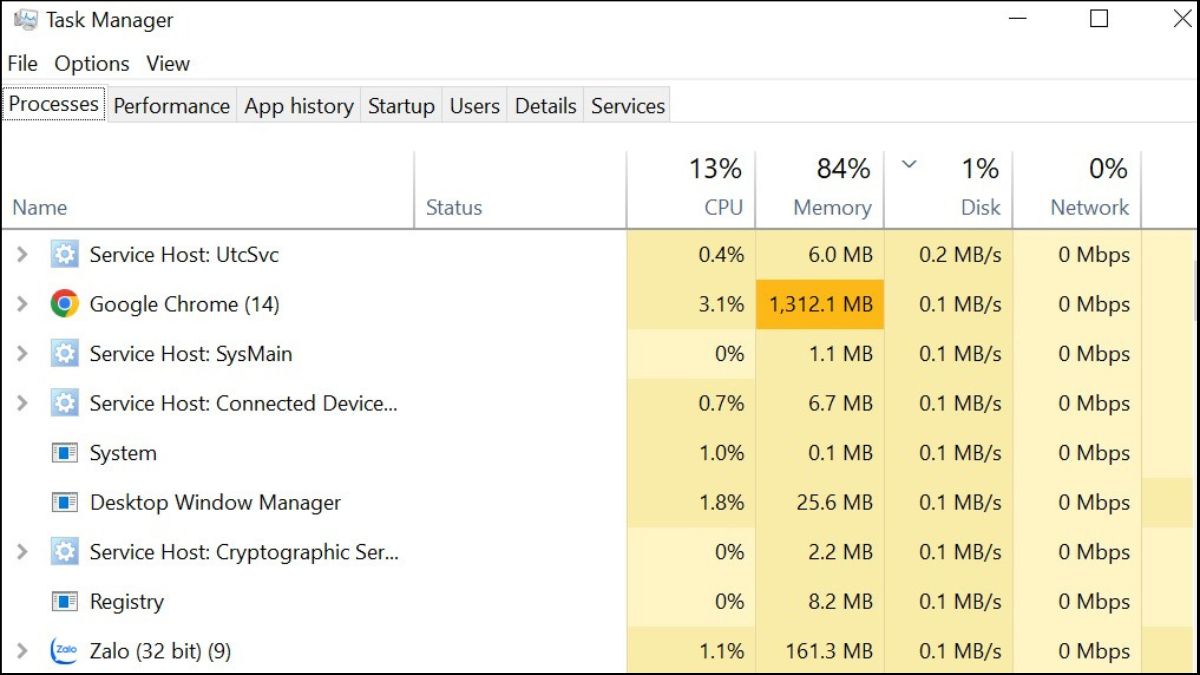Expand Service Host: Cryptographic Services entry
Screen dimensions: 1200x675
[22, 552]
